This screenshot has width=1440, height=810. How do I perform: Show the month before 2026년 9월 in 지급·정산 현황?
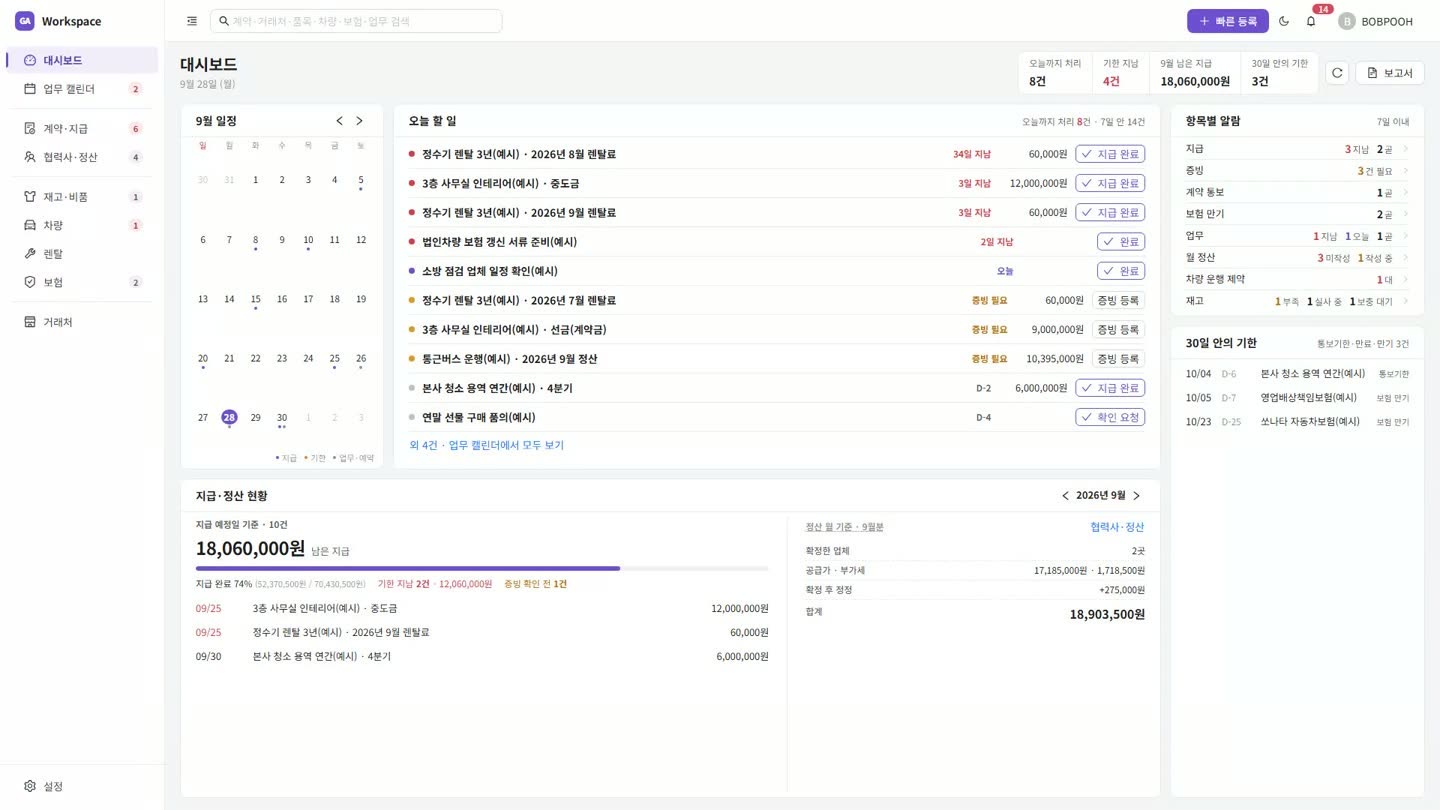[1065, 495]
